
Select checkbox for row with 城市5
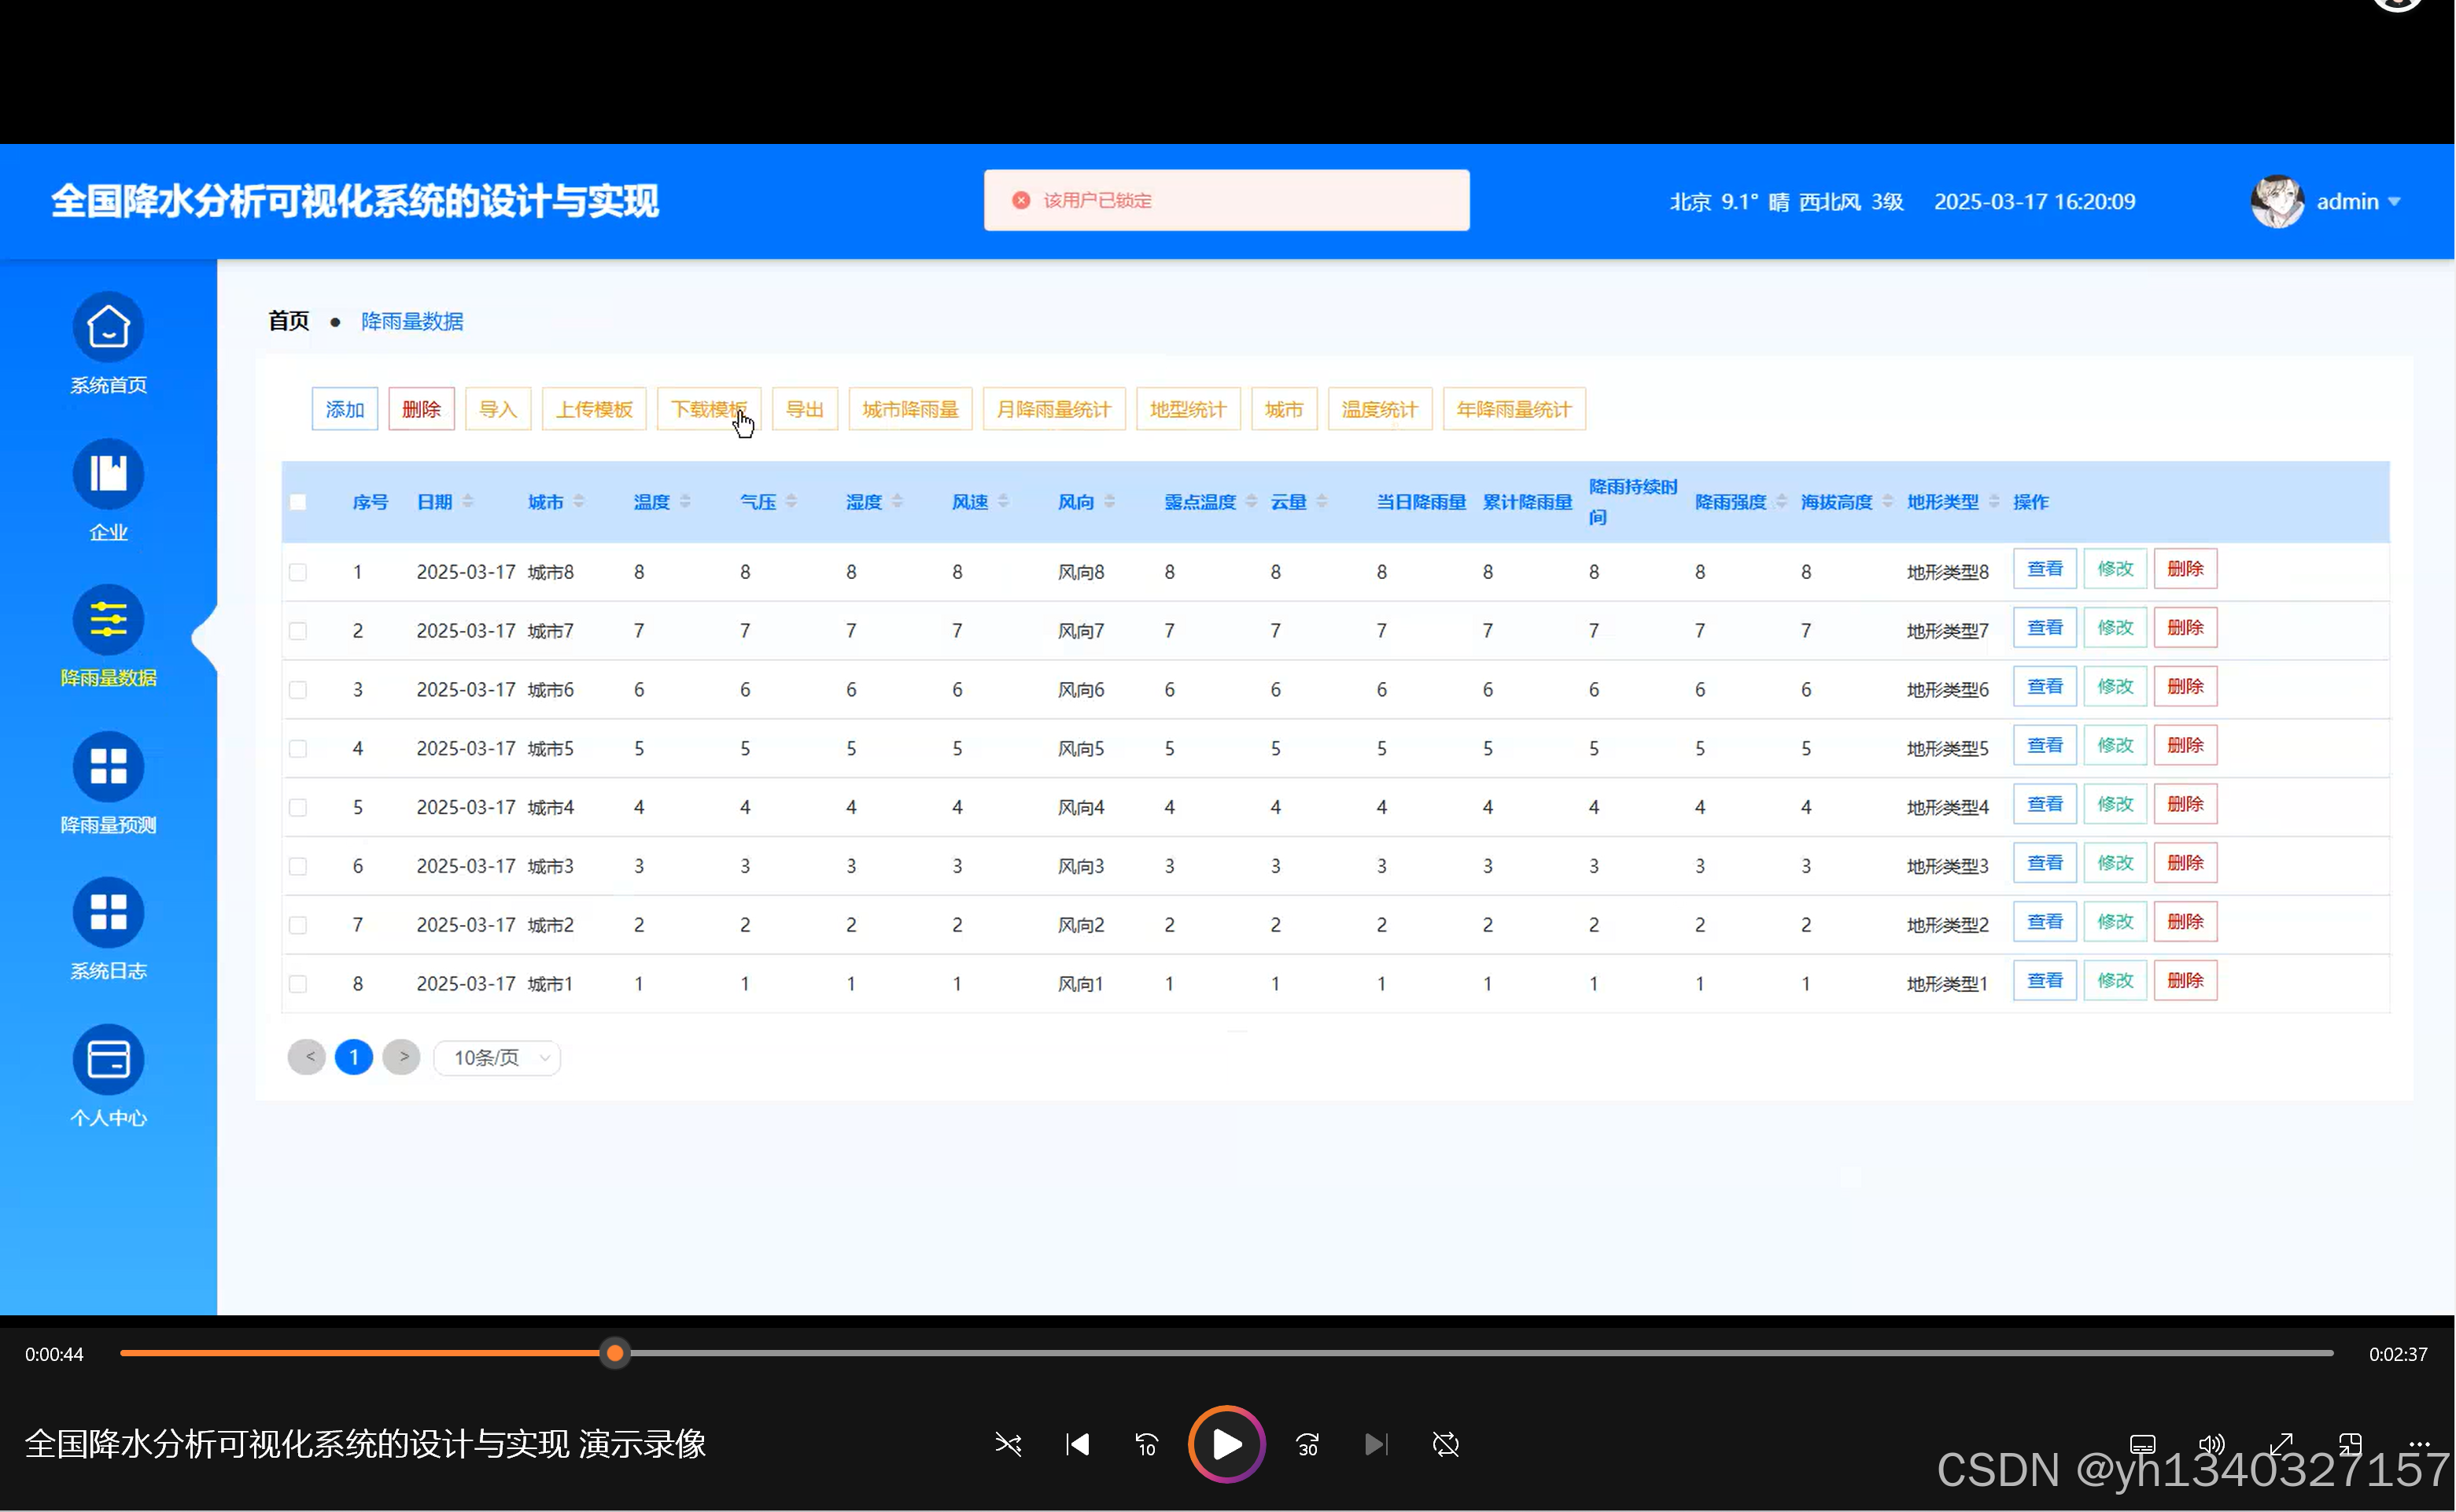pyautogui.click(x=298, y=749)
